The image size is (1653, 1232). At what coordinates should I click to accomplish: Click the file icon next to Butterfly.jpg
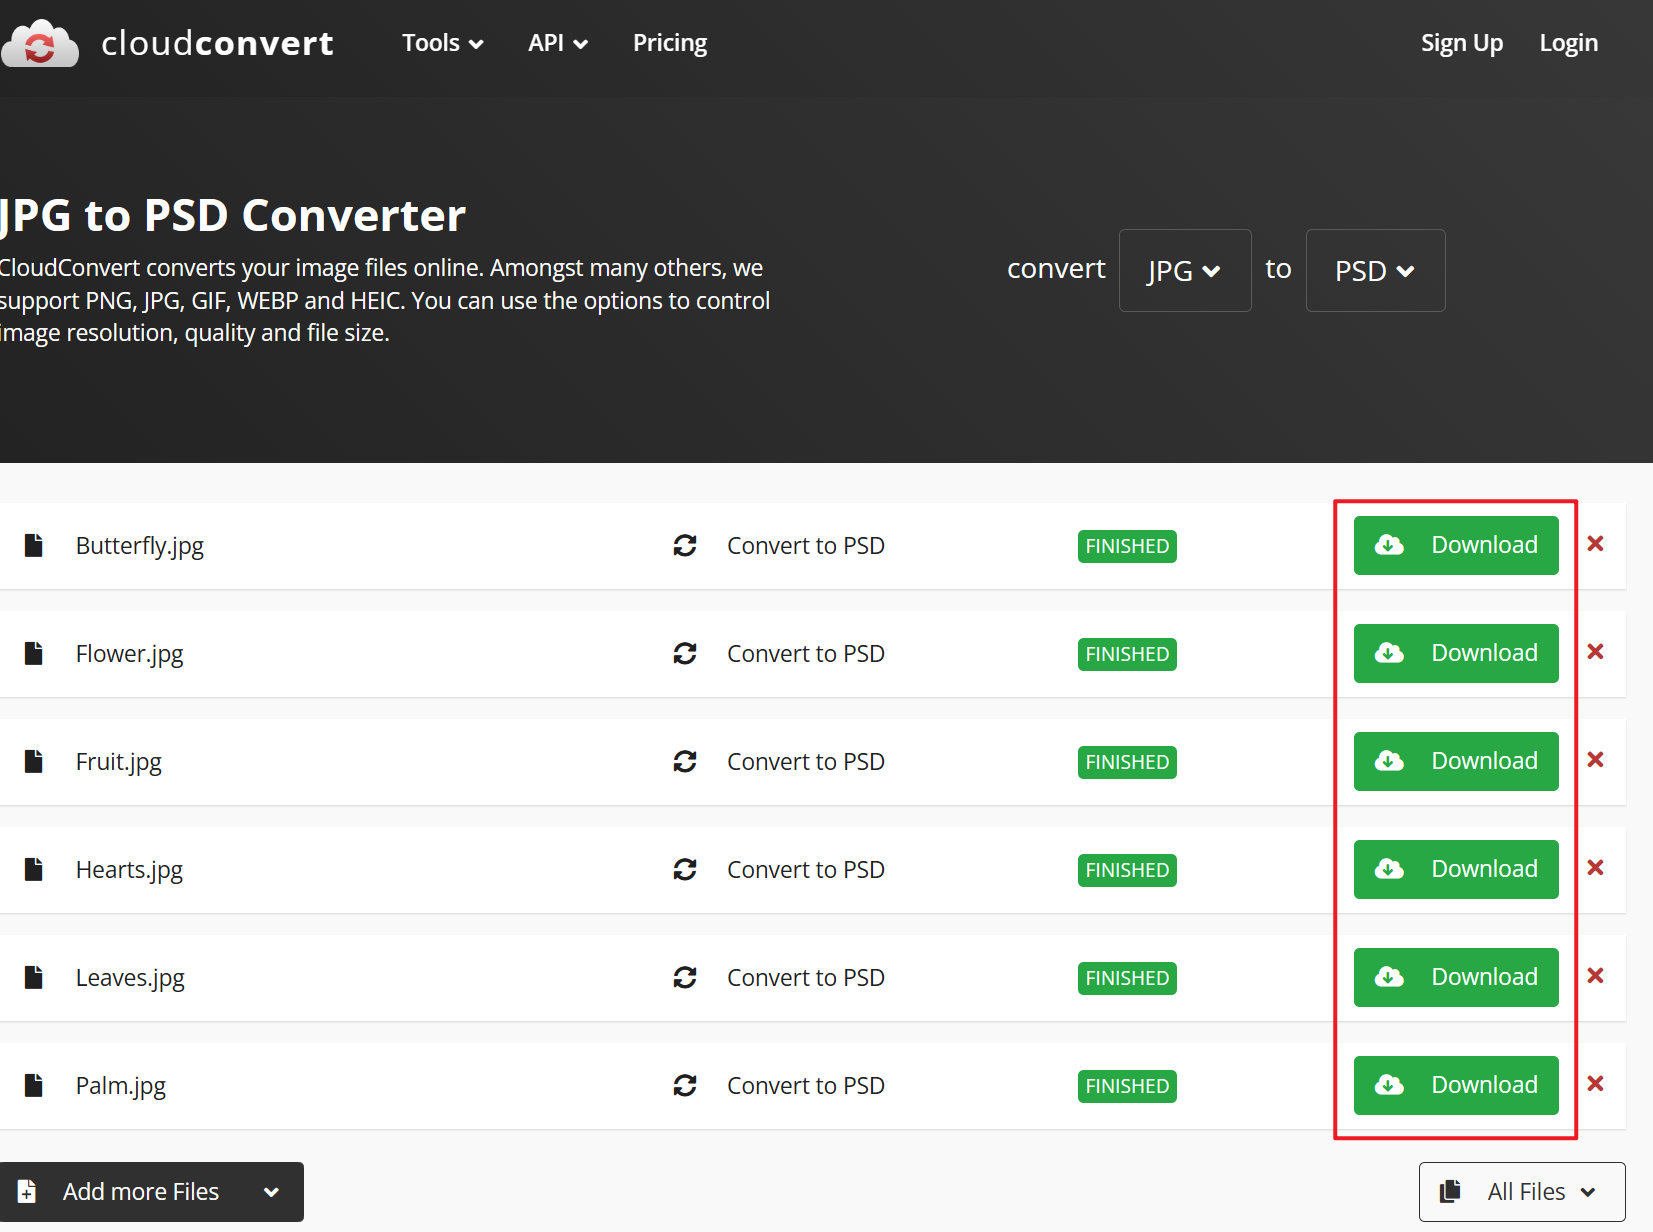tap(34, 546)
